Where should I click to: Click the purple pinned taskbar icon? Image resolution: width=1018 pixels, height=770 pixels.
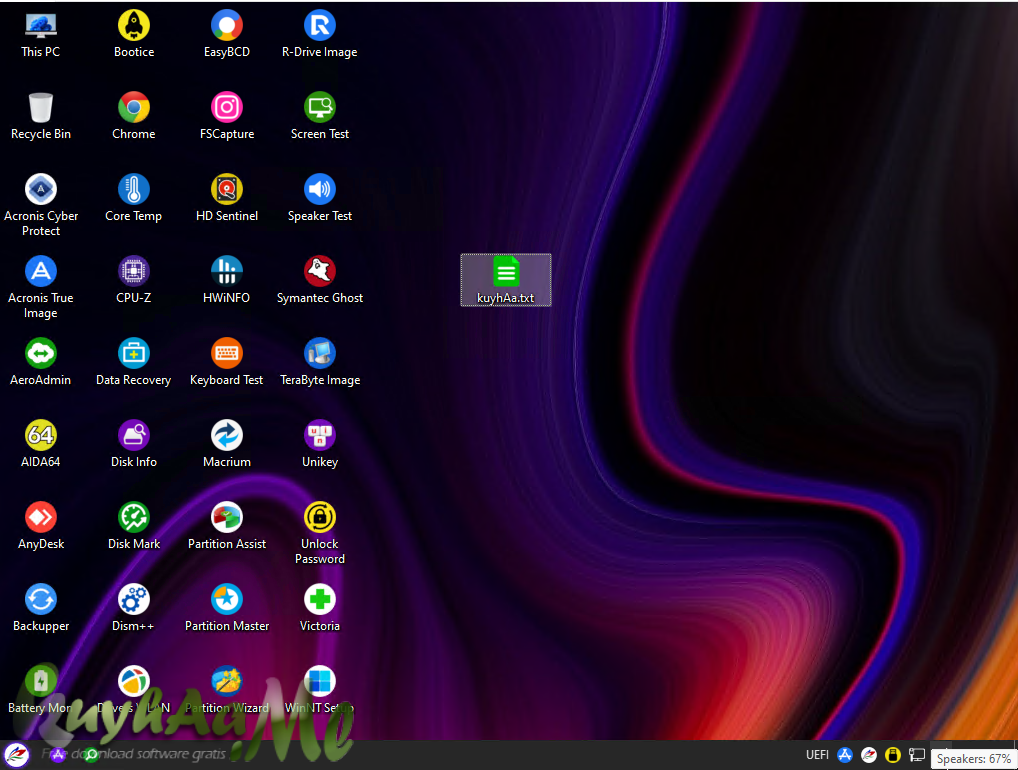58,754
